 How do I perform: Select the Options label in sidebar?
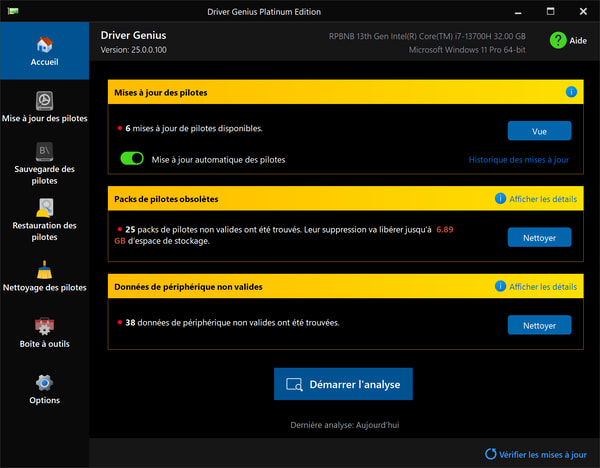tap(44, 400)
